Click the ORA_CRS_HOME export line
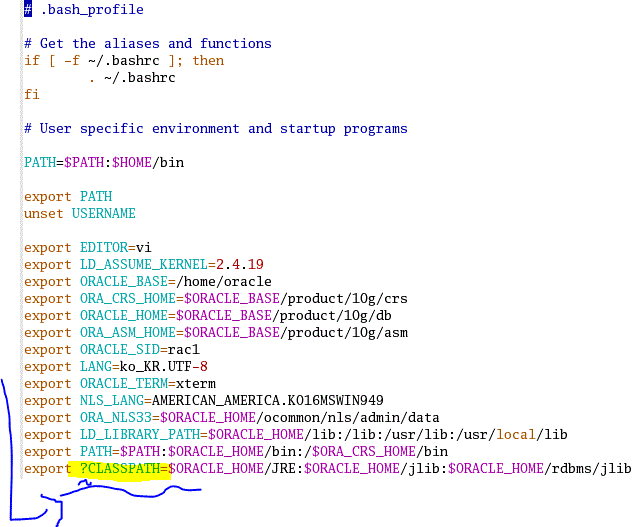The image size is (641, 527). tap(216, 299)
